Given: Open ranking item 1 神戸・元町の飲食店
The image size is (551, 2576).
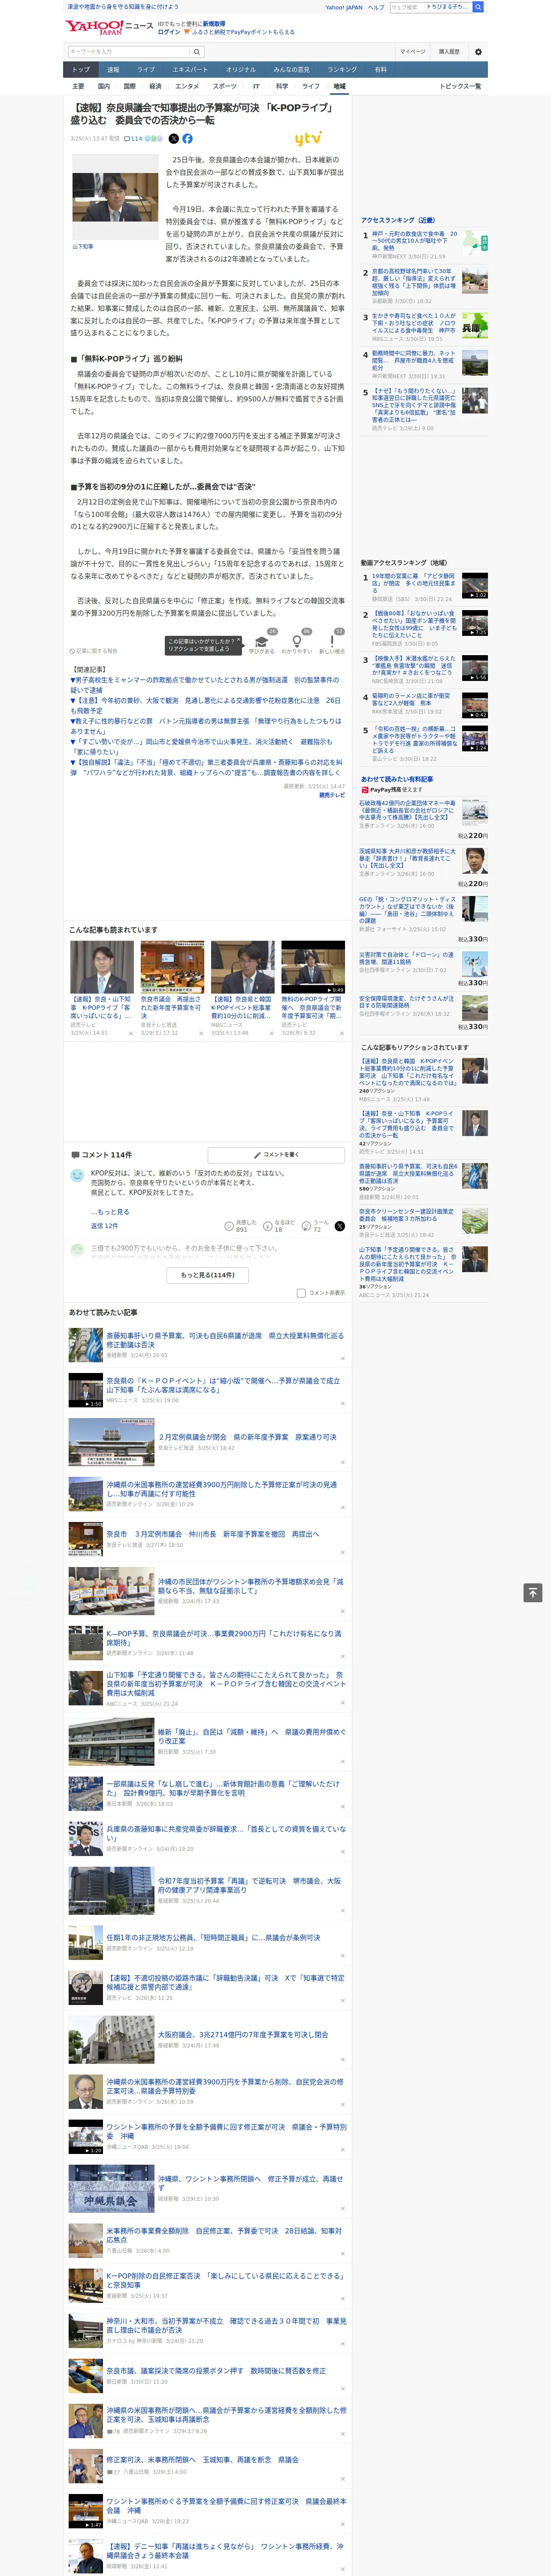Looking at the screenshot, I should pos(415,241).
